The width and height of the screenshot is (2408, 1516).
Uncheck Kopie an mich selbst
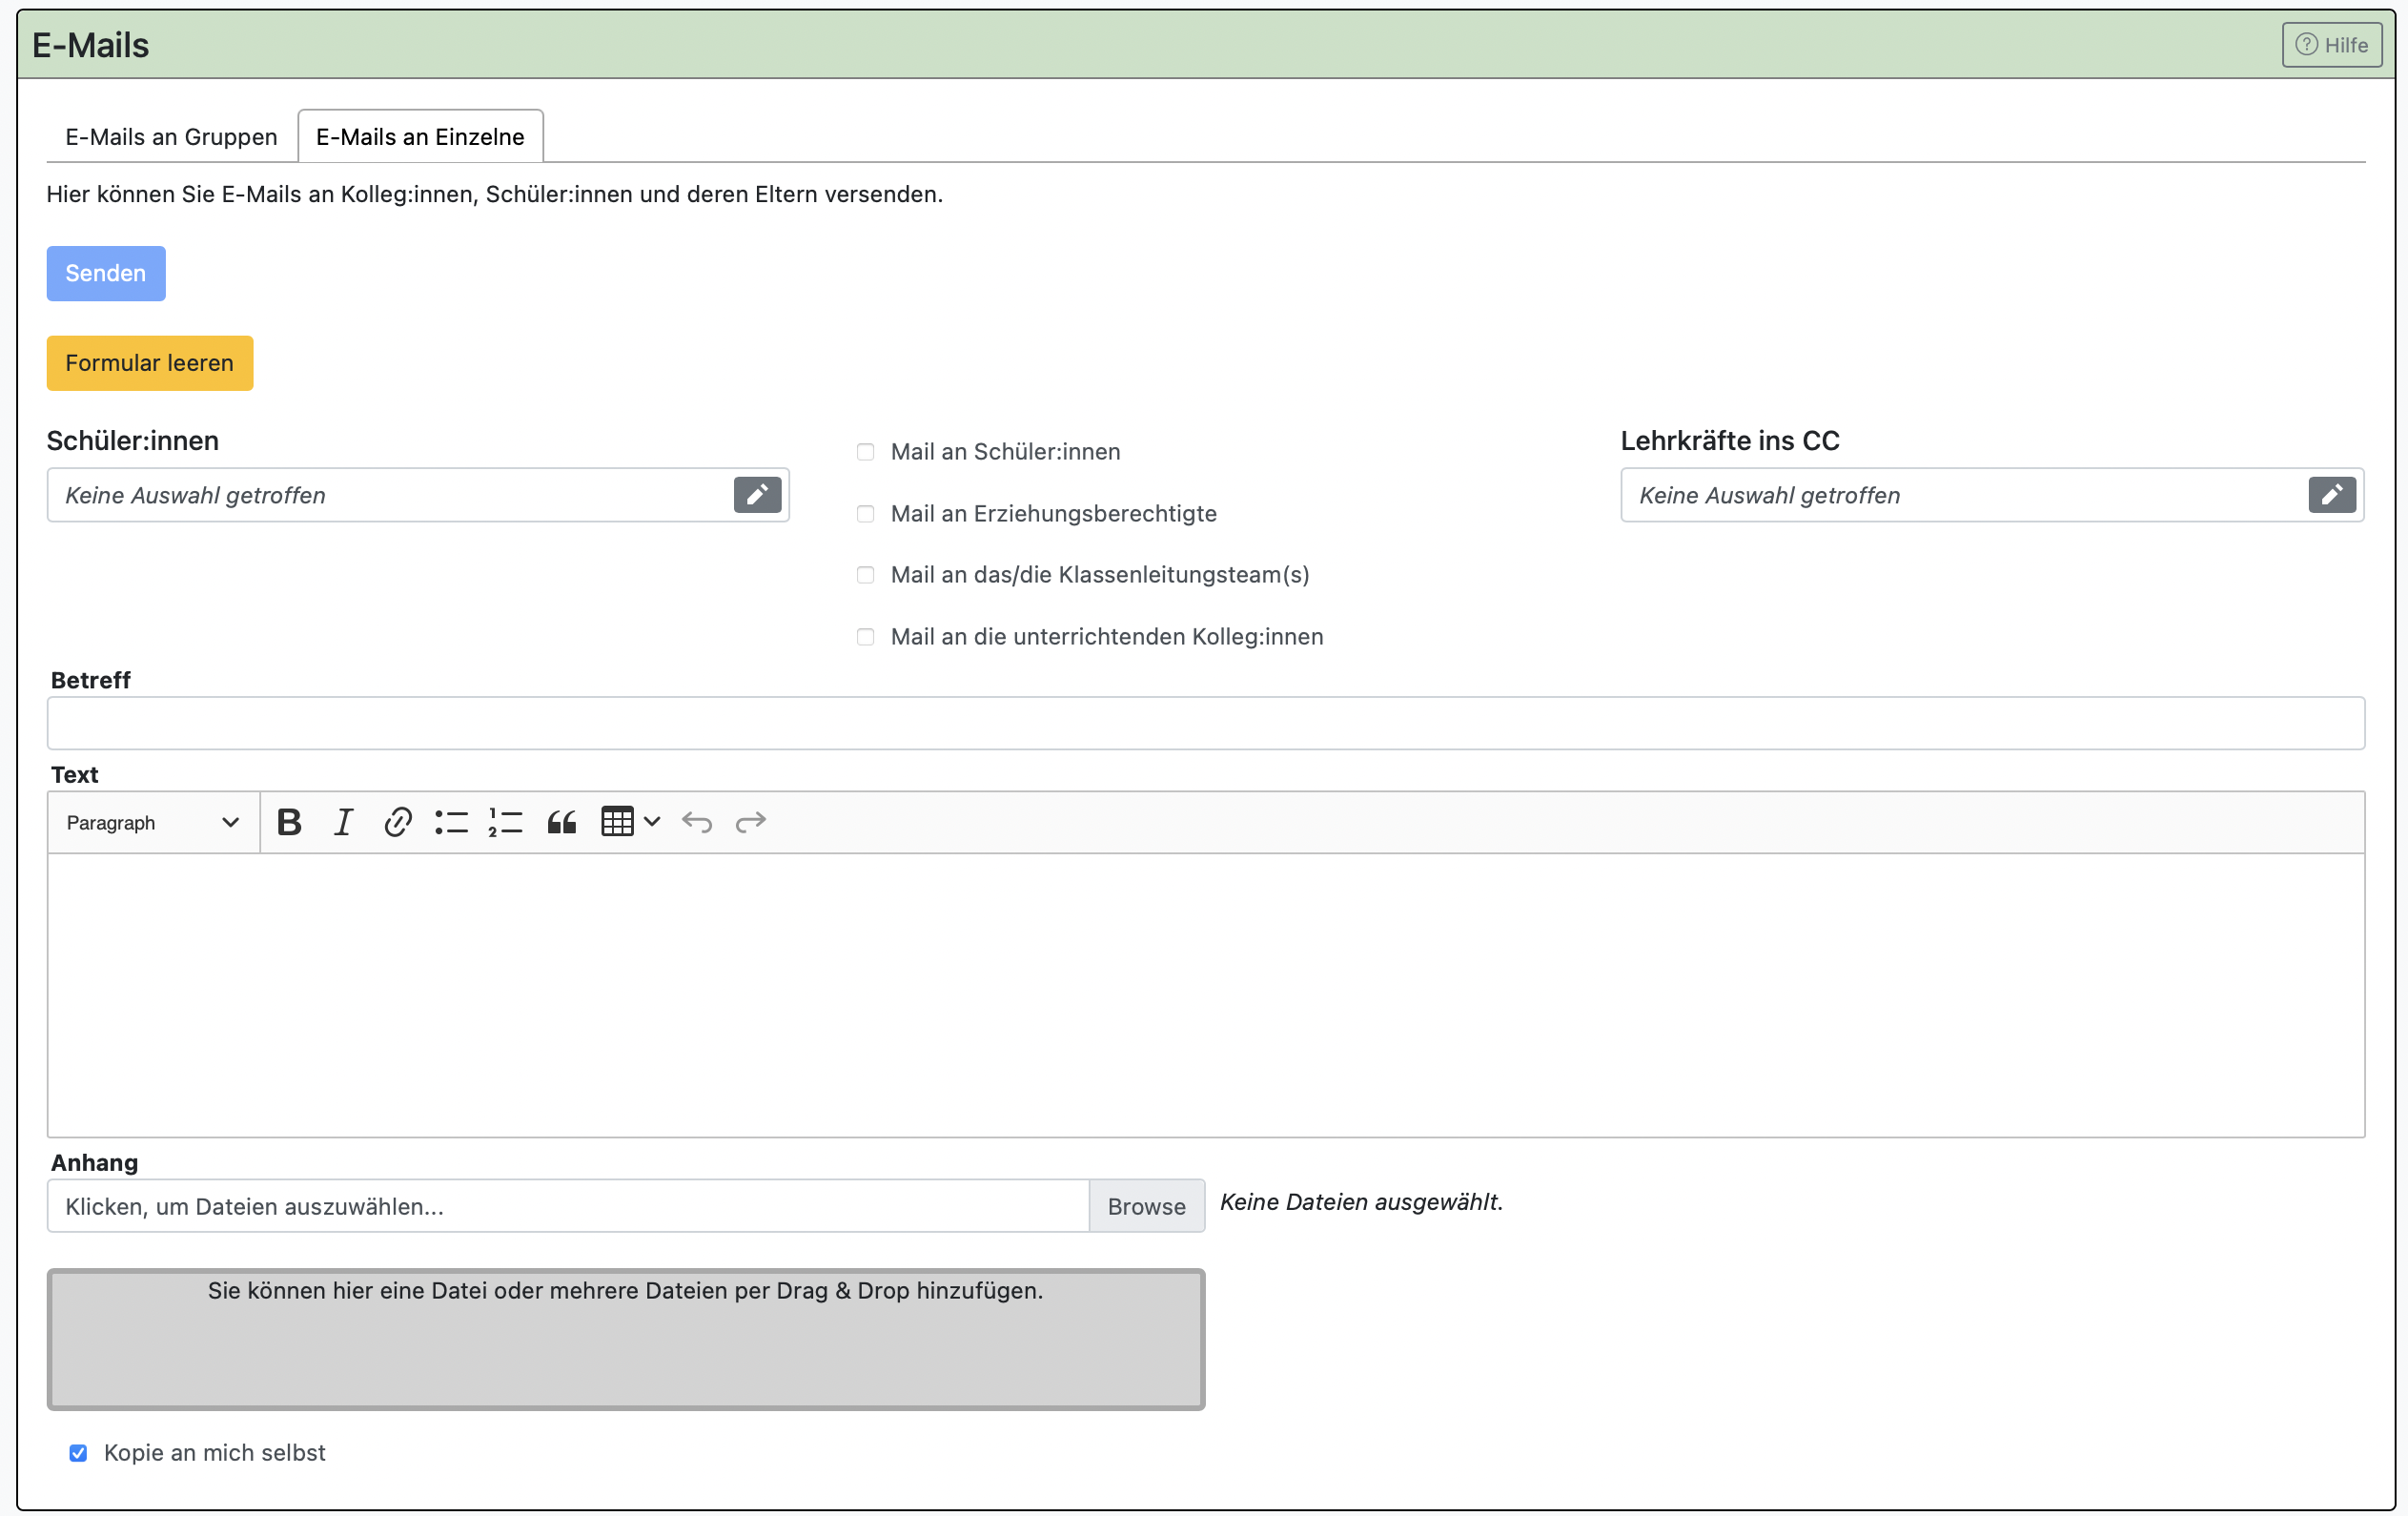coord(78,1453)
